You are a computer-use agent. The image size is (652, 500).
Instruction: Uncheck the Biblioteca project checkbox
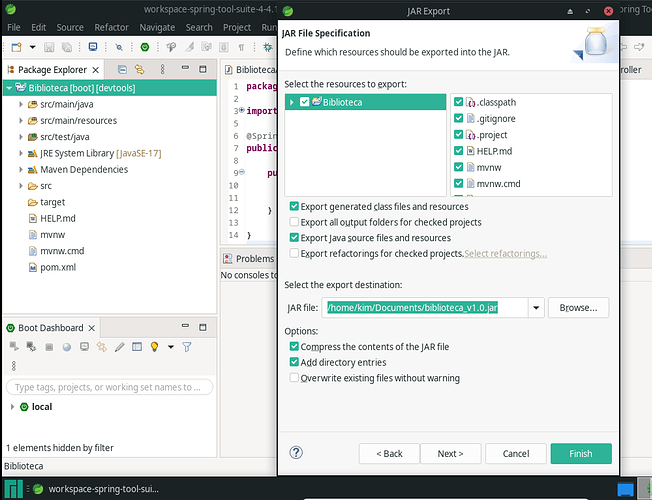tap(304, 102)
